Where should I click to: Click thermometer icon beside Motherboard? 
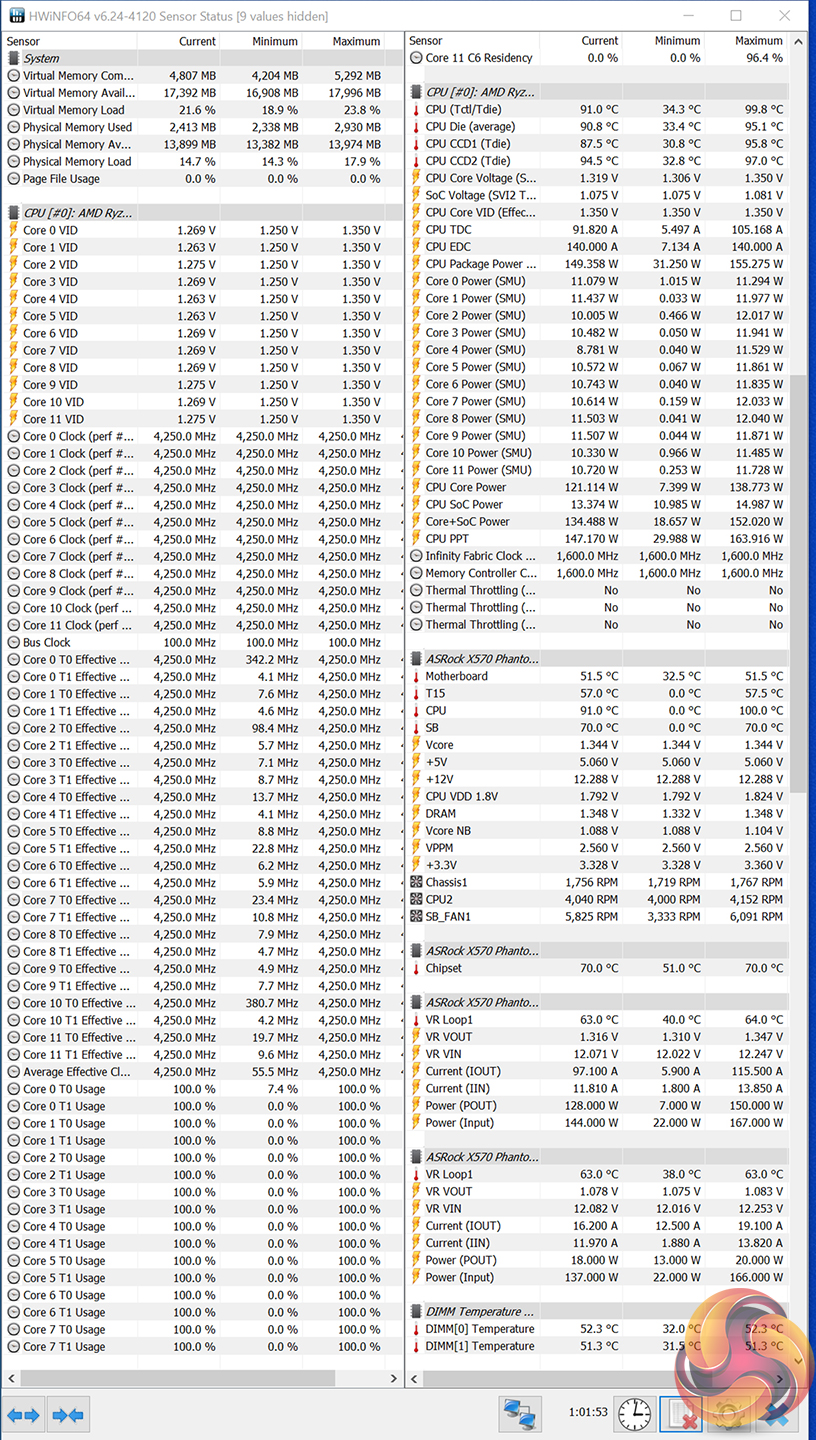pyautogui.click(x=416, y=677)
